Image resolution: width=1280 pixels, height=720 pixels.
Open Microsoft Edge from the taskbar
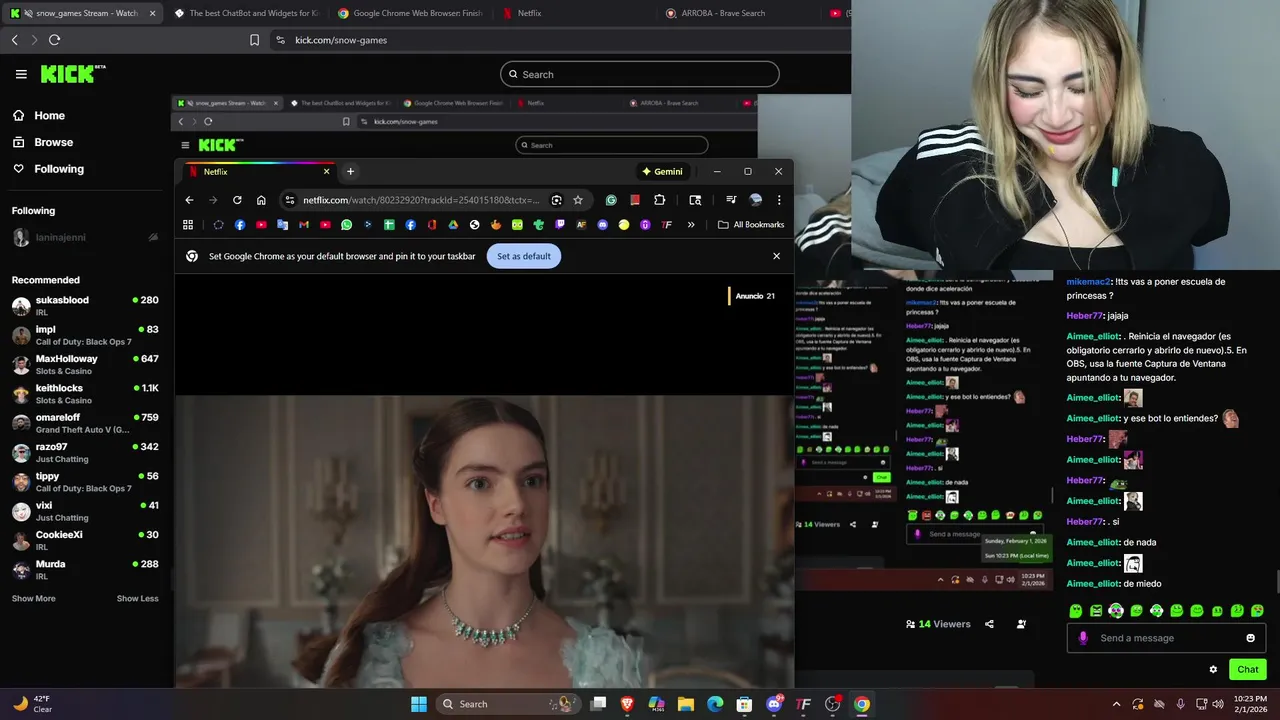coord(715,704)
